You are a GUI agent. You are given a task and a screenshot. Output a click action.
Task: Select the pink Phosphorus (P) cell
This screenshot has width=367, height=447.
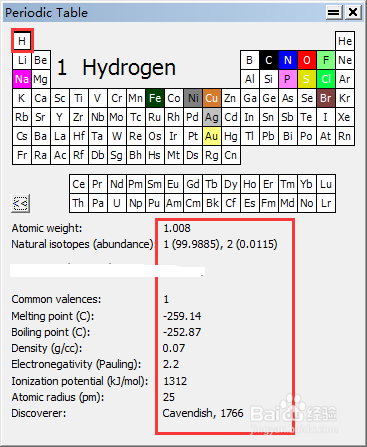tap(288, 79)
